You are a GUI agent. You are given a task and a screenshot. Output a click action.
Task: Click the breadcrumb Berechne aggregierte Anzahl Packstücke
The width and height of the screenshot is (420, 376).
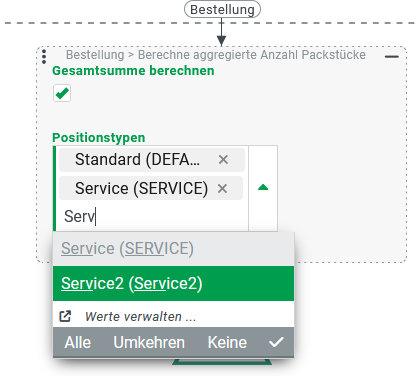(x=252, y=55)
